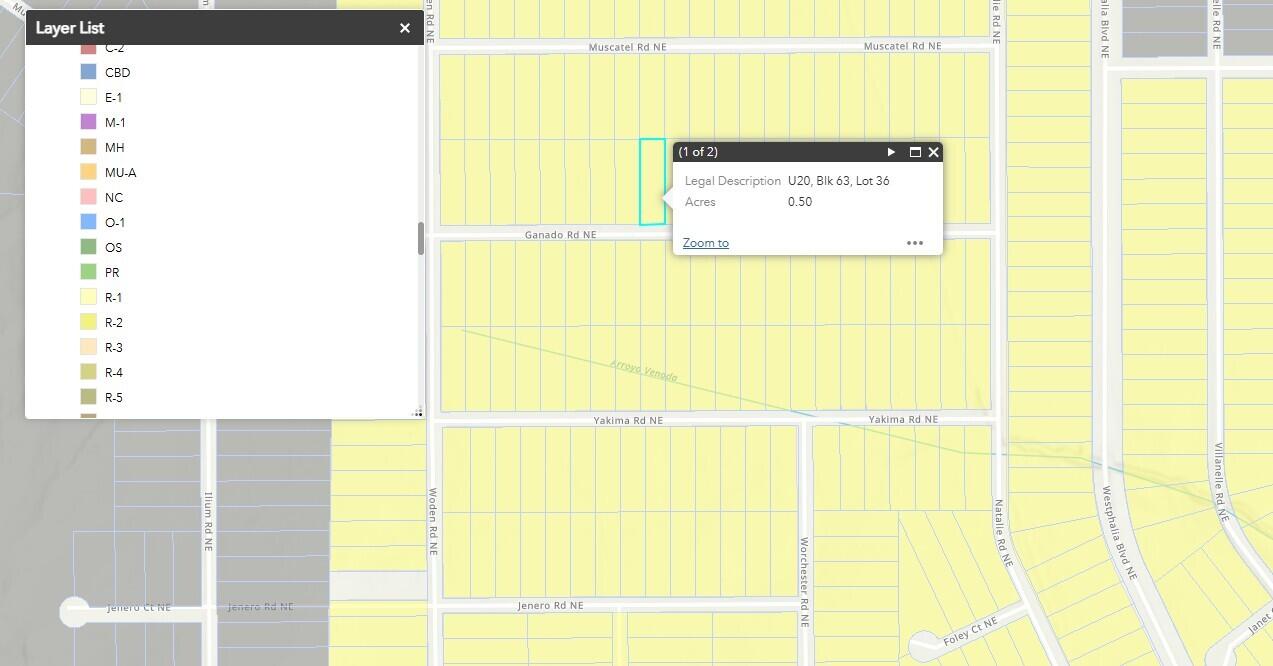Click the R-1 legend label
The height and width of the screenshot is (666, 1273).
[114, 297]
